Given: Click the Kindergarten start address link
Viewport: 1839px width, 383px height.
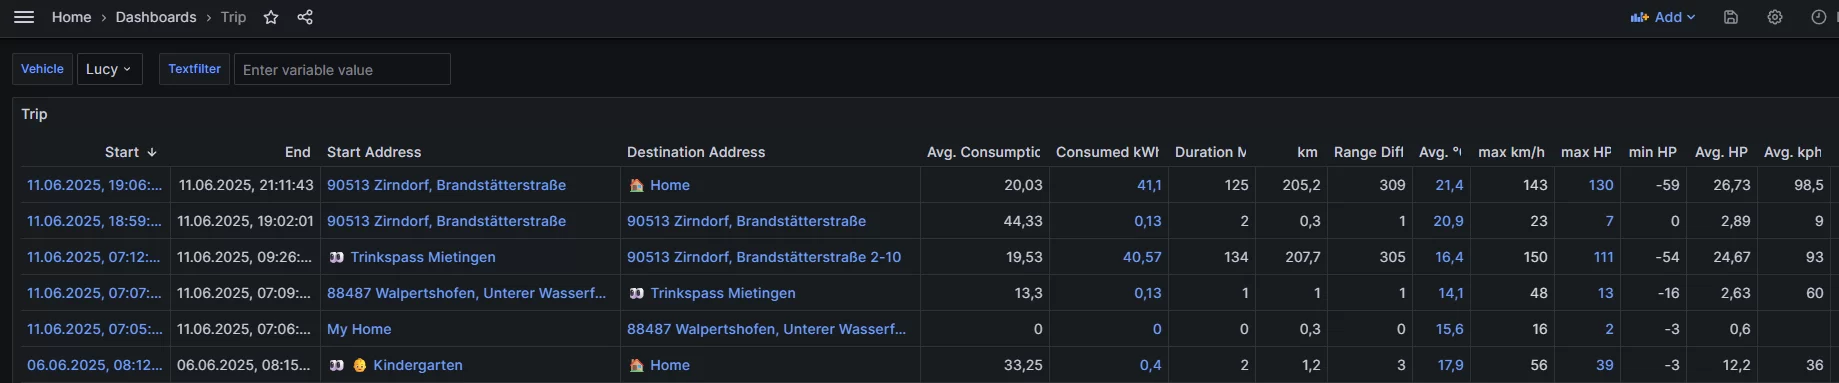Looking at the screenshot, I should (418, 365).
